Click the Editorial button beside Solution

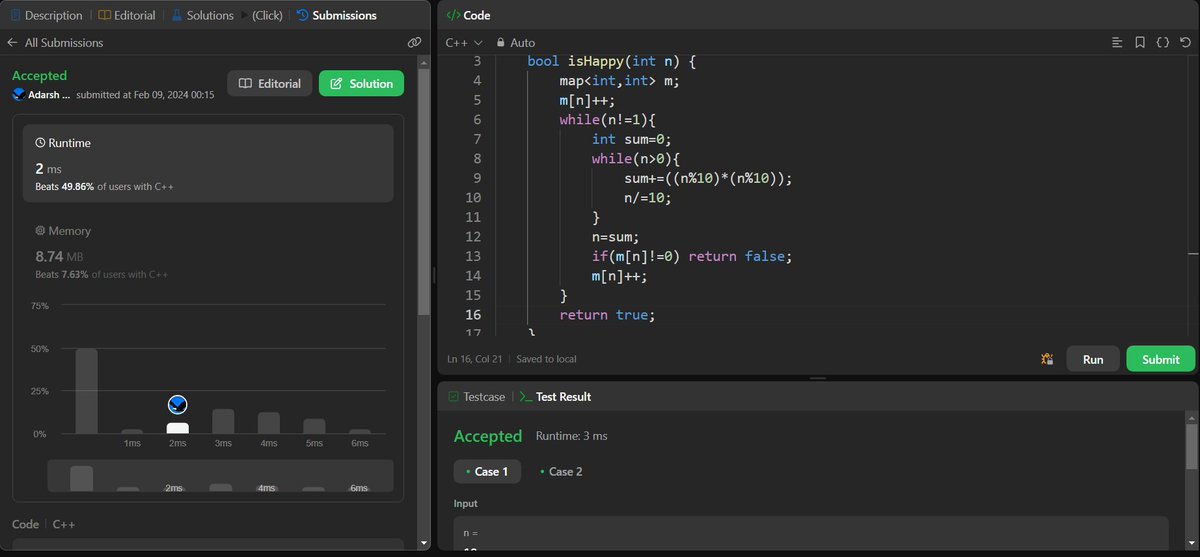pos(270,84)
